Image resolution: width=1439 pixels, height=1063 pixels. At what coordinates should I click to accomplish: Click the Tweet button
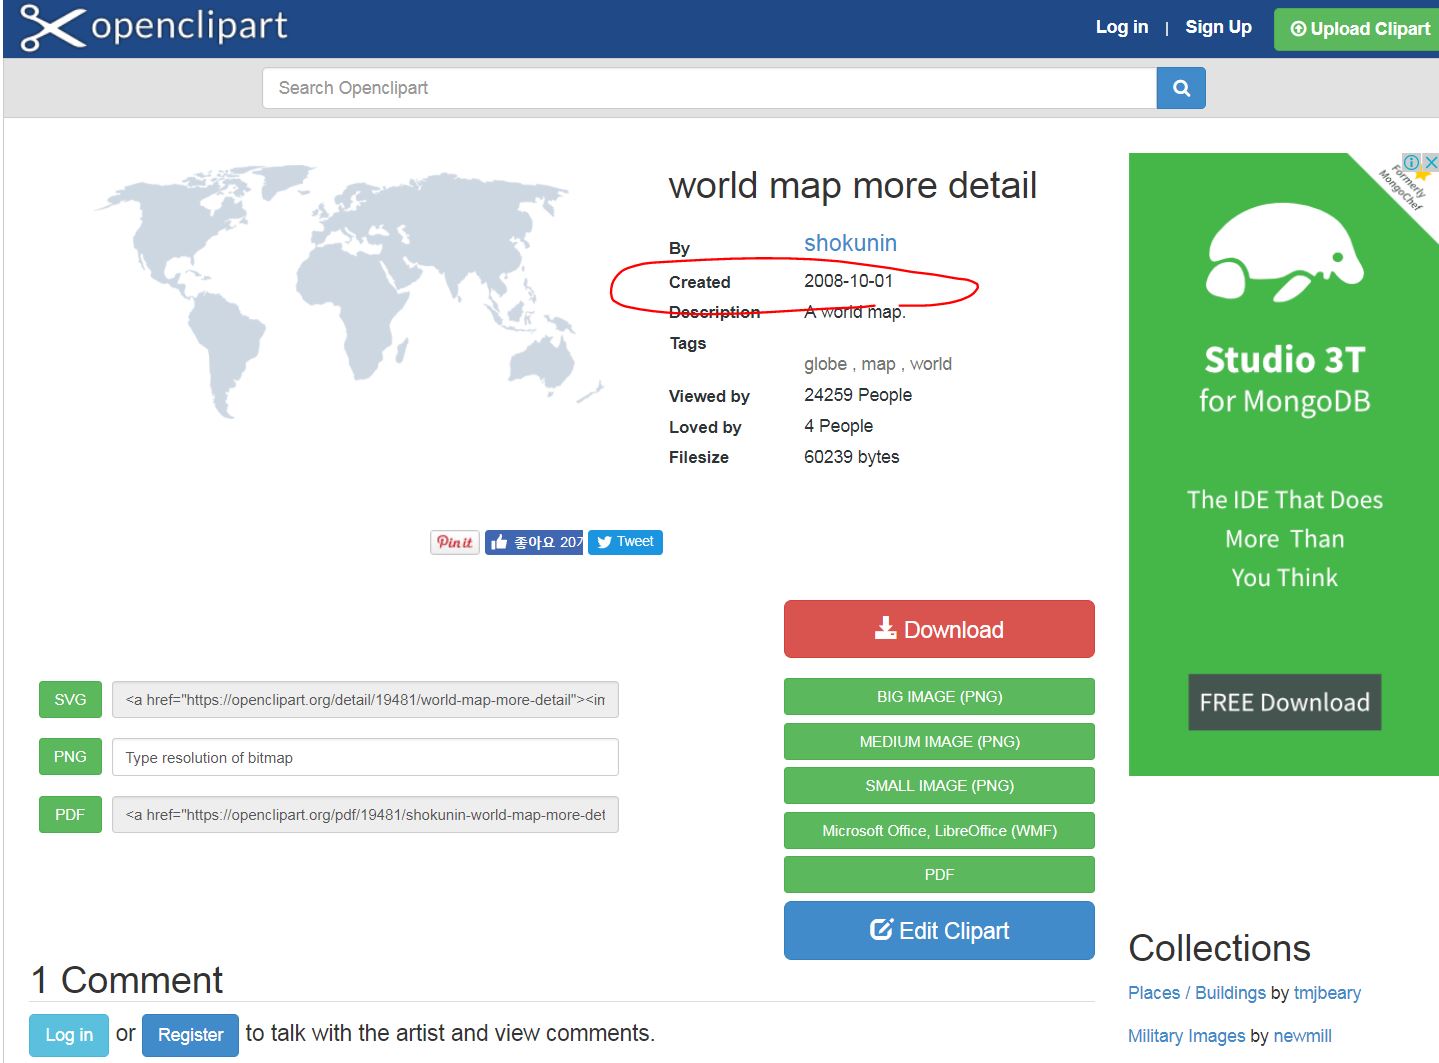pyautogui.click(x=625, y=542)
